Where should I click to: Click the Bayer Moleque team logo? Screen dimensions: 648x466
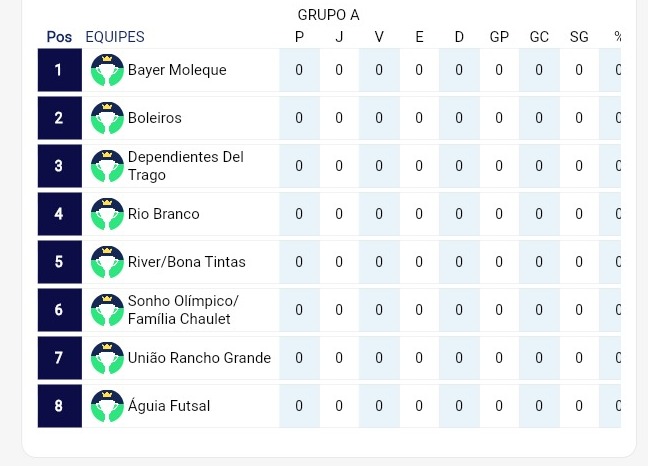click(x=107, y=70)
